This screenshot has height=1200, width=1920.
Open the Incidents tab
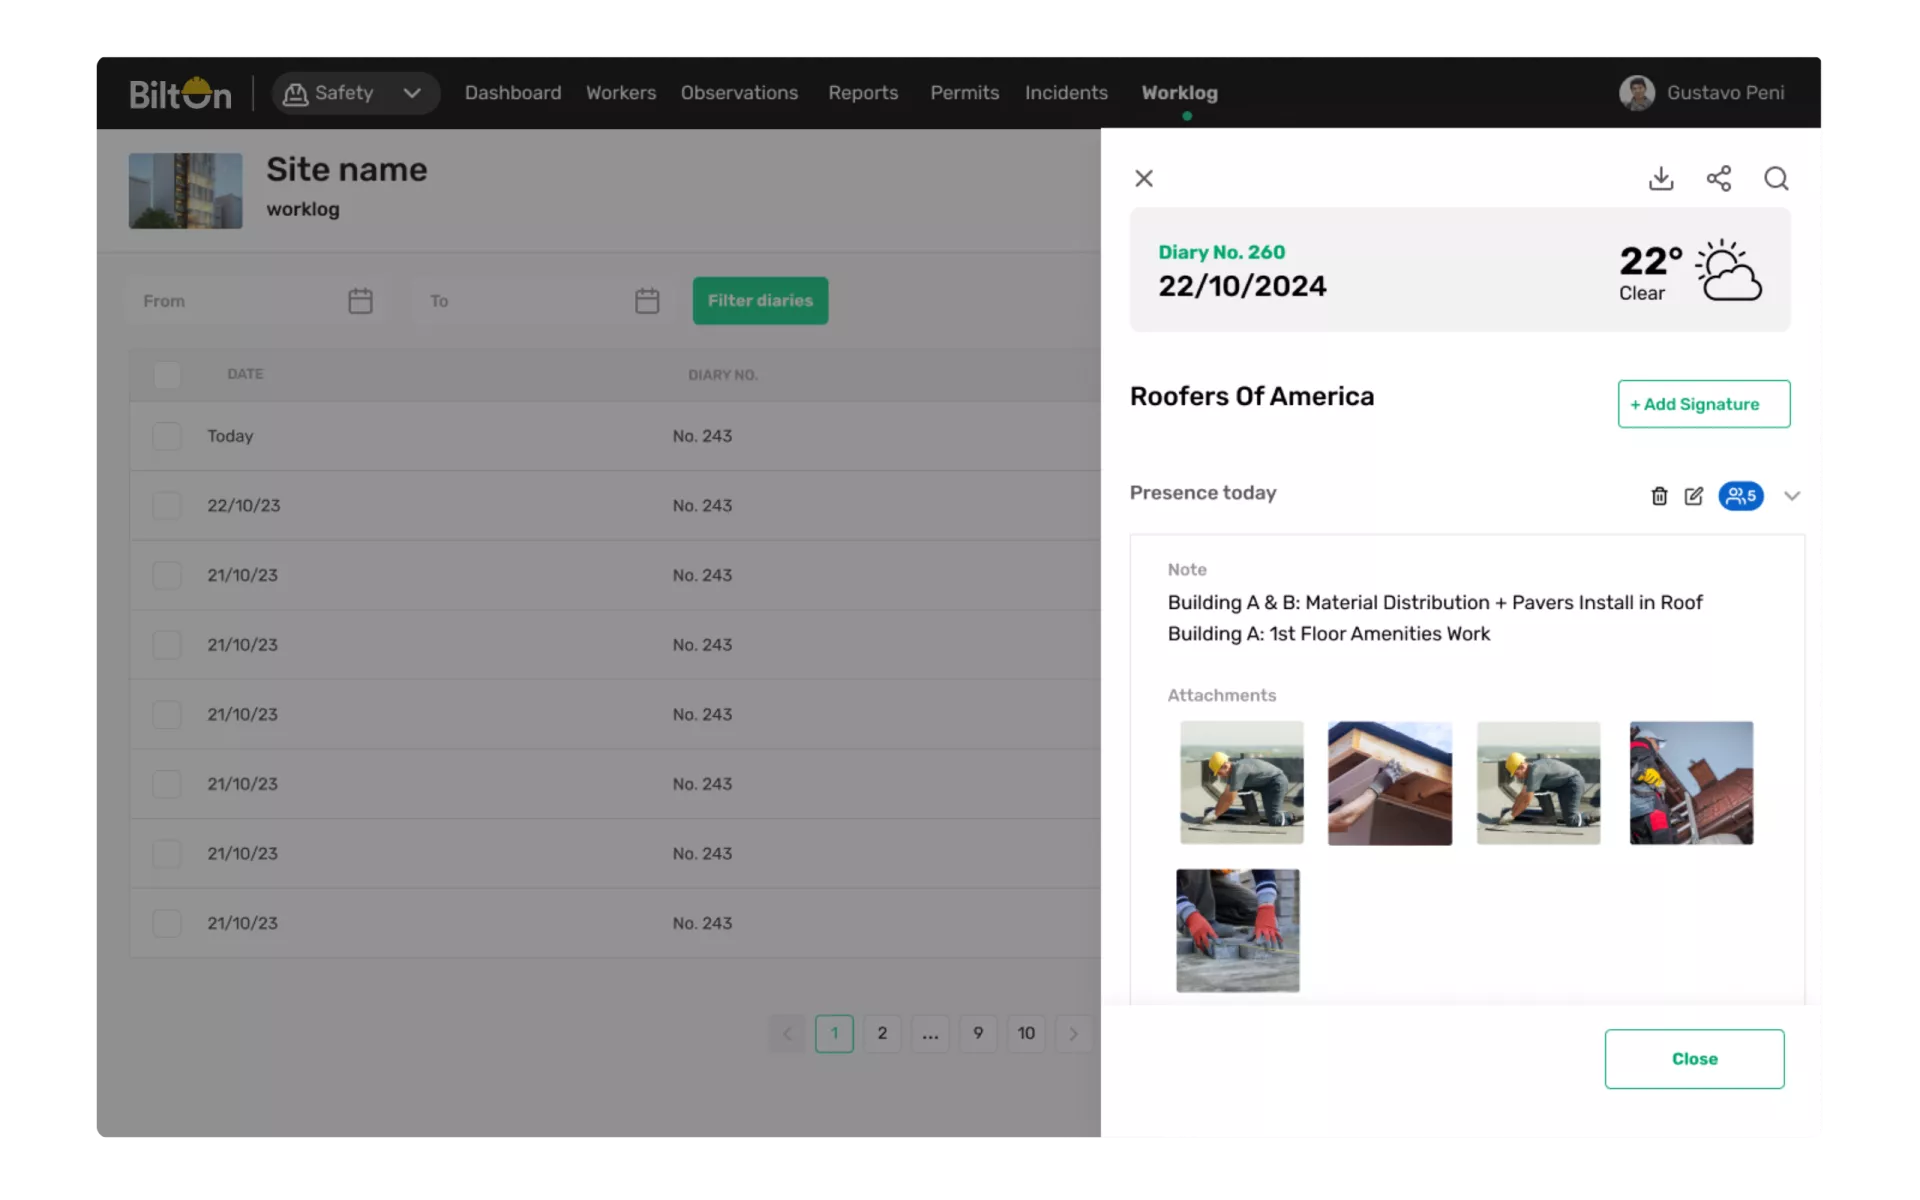click(x=1066, y=93)
